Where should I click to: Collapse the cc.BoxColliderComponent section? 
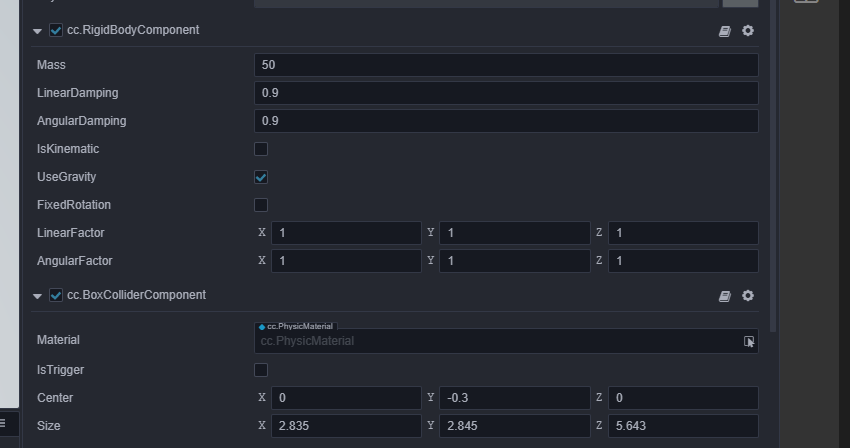38,296
